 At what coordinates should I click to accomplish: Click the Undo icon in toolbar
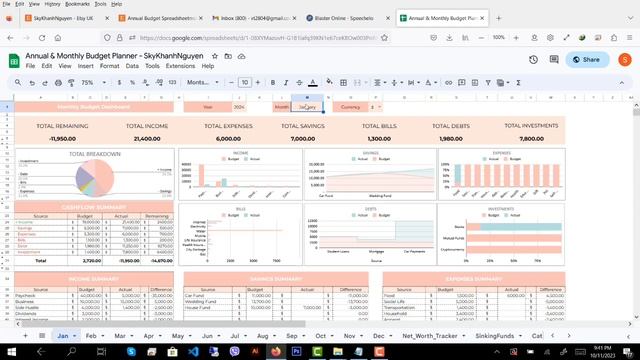32,83
